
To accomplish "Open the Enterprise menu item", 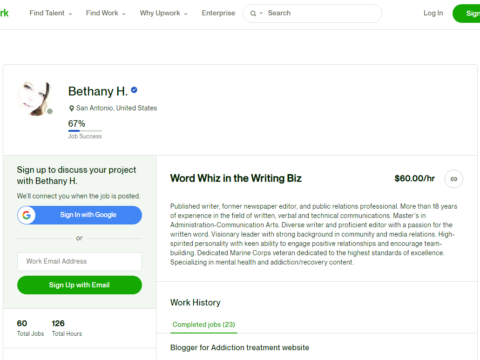I will point(218,13).
